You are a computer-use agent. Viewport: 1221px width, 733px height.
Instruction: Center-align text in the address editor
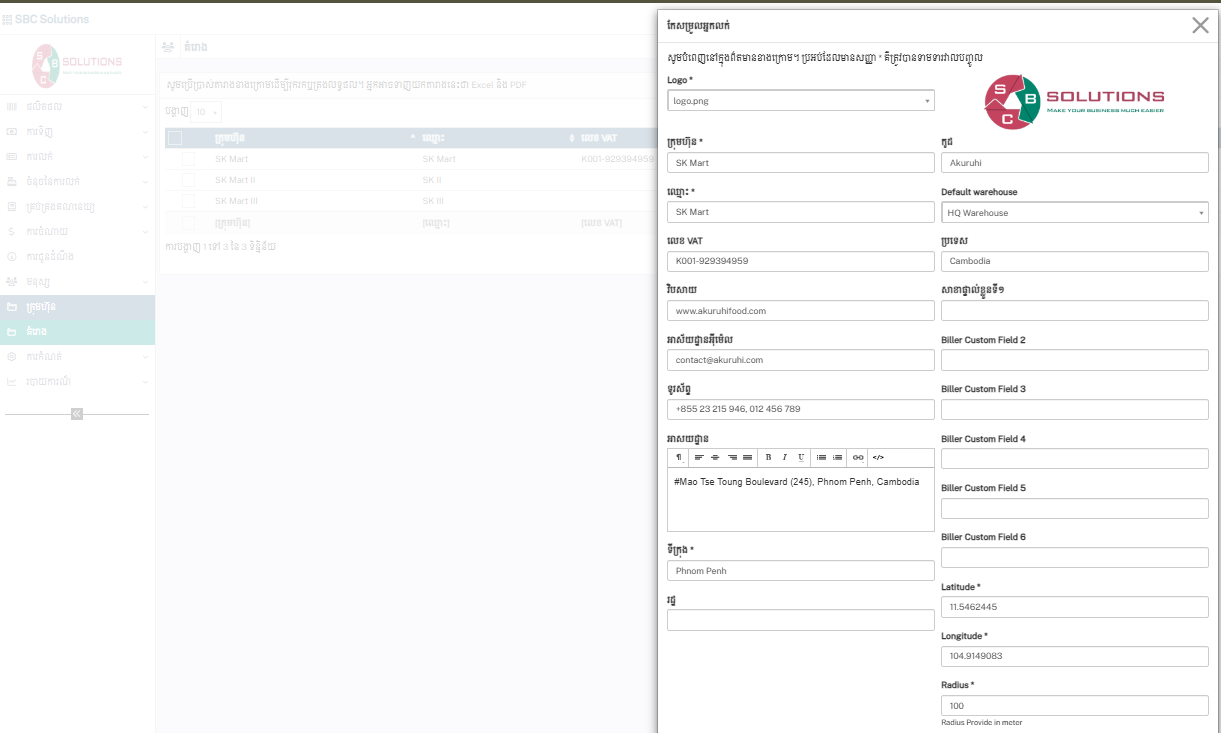pos(715,457)
